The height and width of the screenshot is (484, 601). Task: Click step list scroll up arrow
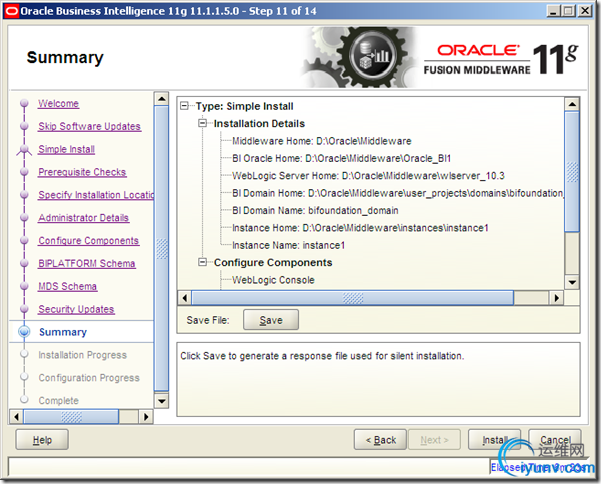[x=161, y=99]
